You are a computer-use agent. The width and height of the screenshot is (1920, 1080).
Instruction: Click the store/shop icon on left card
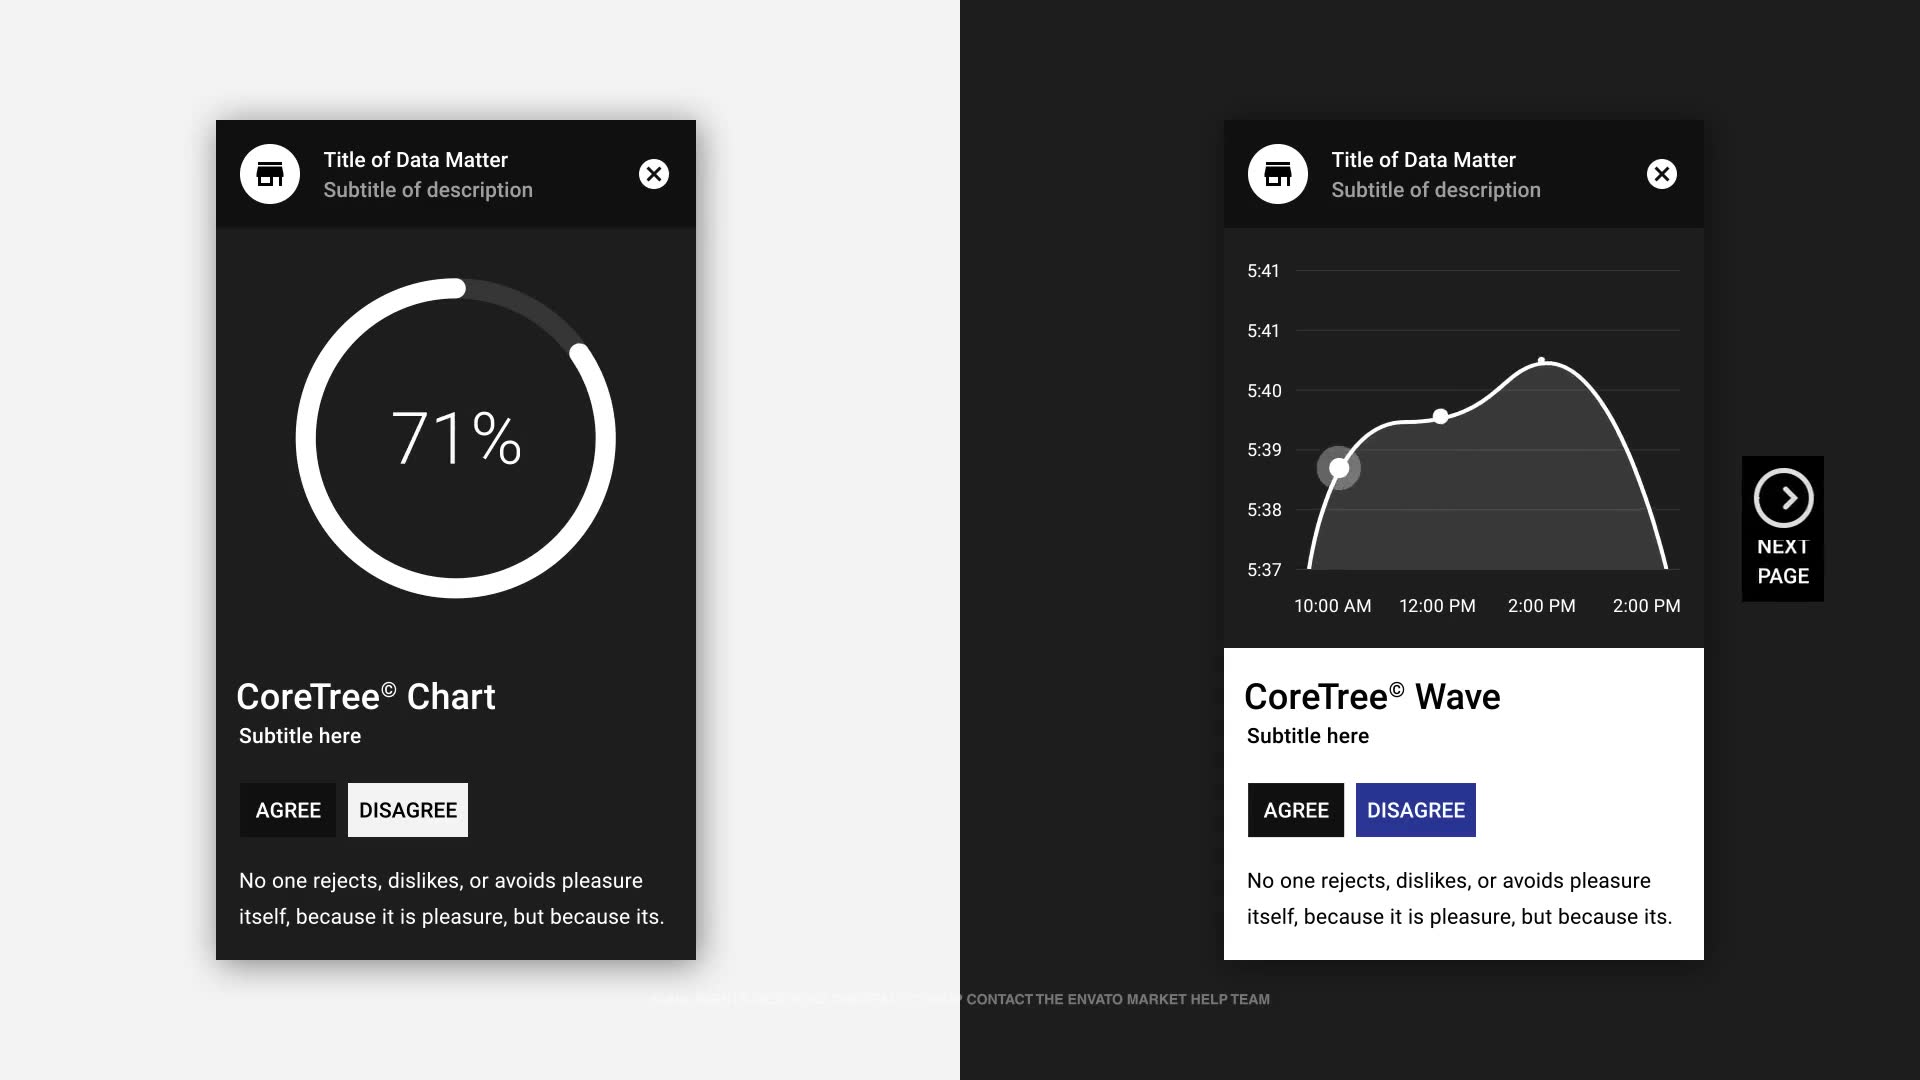[x=269, y=173]
